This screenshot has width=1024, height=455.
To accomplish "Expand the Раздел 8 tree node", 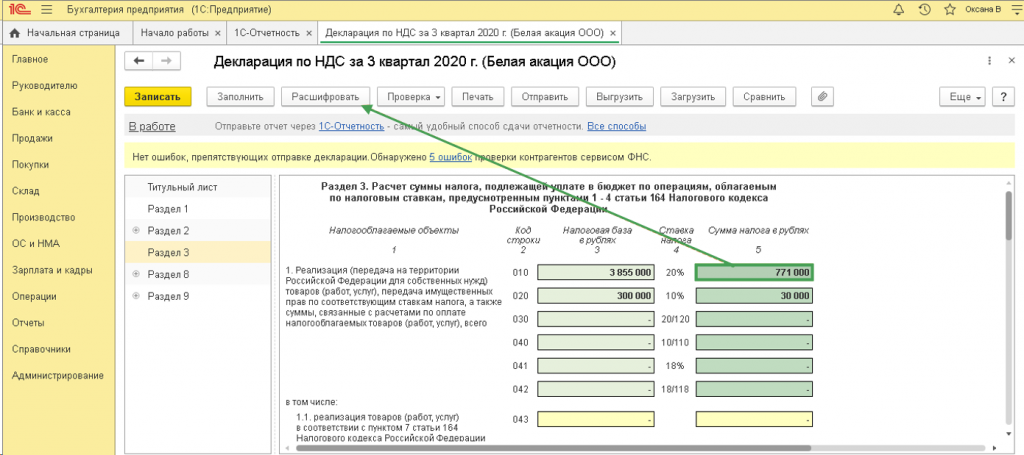I will tap(136, 274).
